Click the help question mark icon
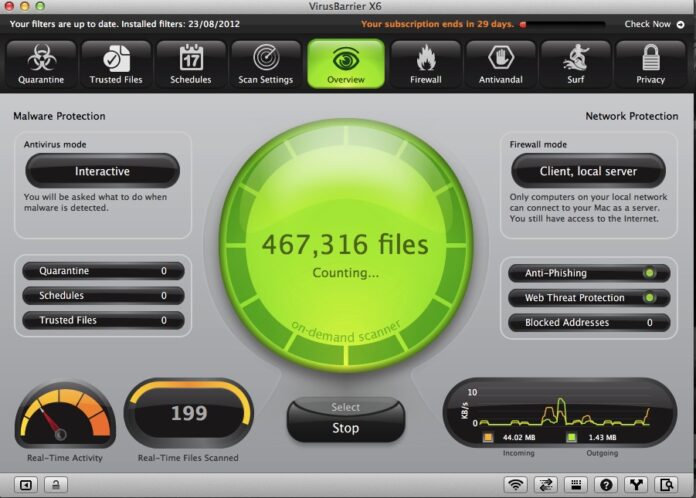Image resolution: width=696 pixels, height=498 pixels. (x=604, y=485)
